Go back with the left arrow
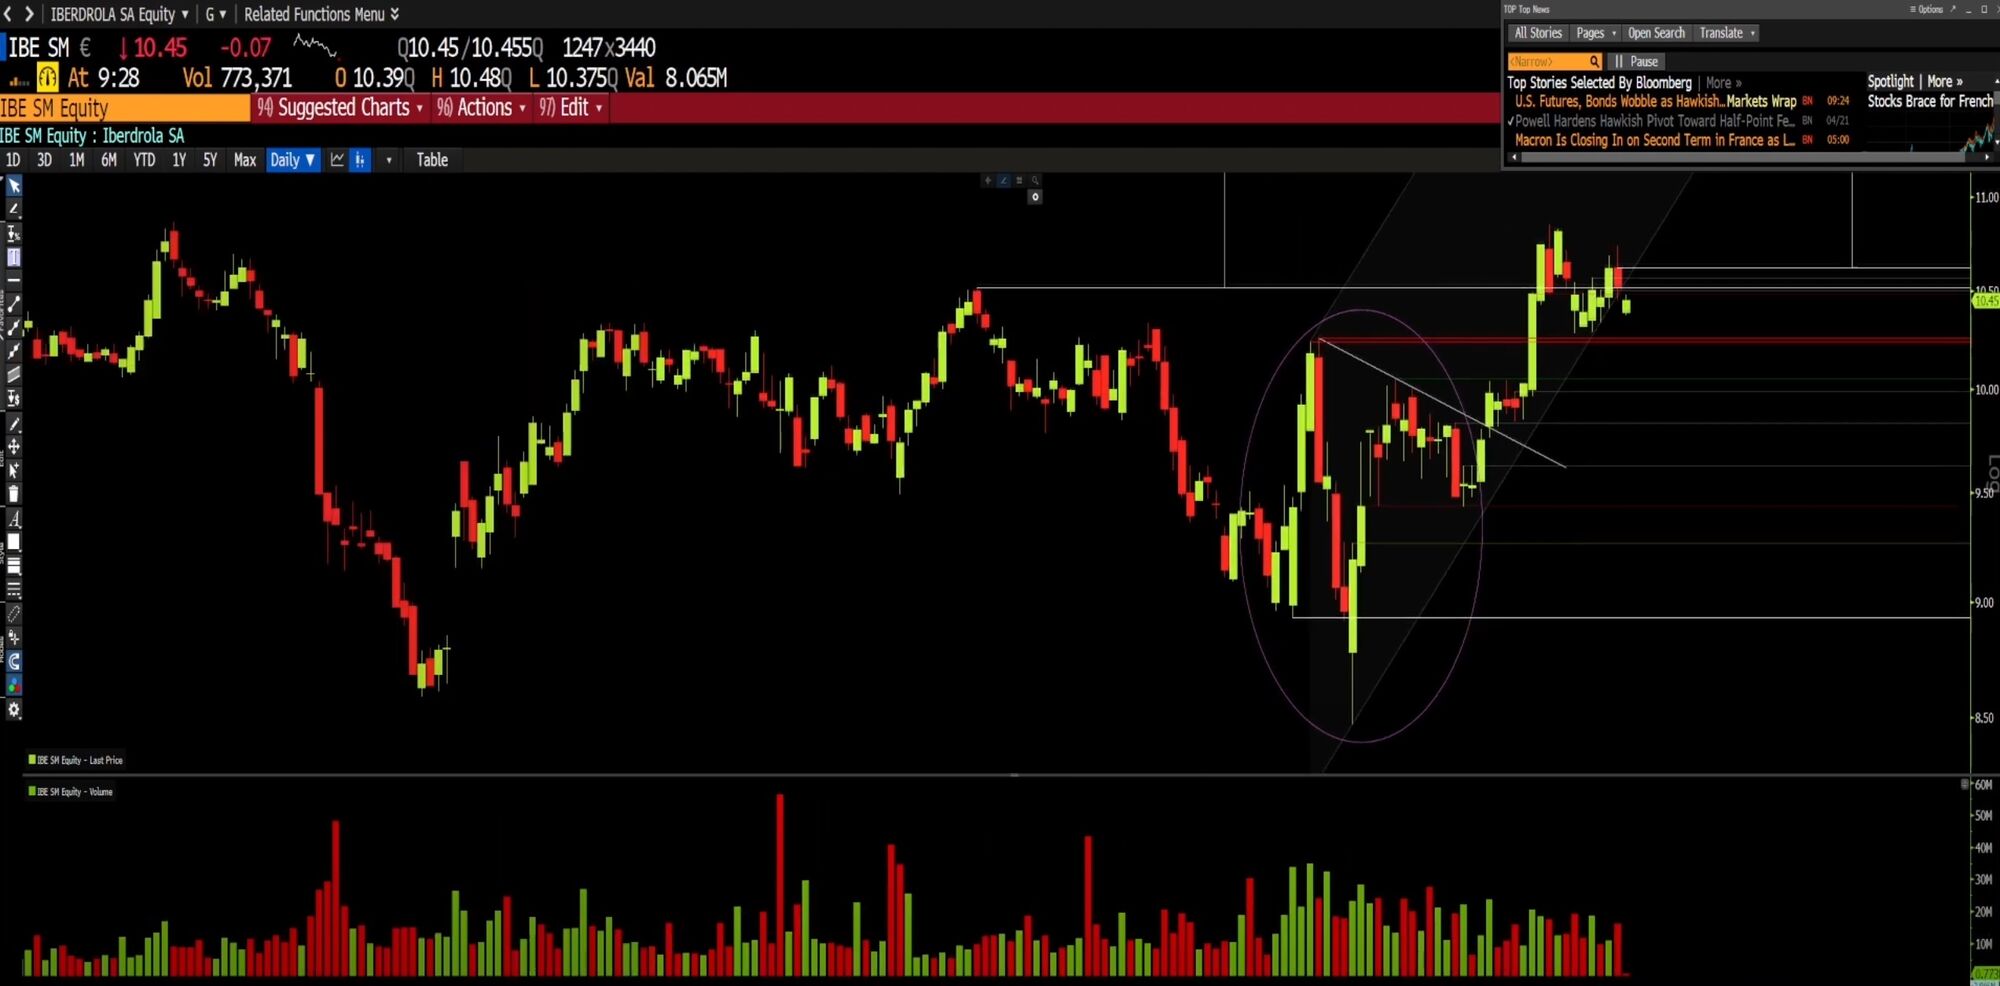Screen dimensions: 2000x986 point(8,14)
